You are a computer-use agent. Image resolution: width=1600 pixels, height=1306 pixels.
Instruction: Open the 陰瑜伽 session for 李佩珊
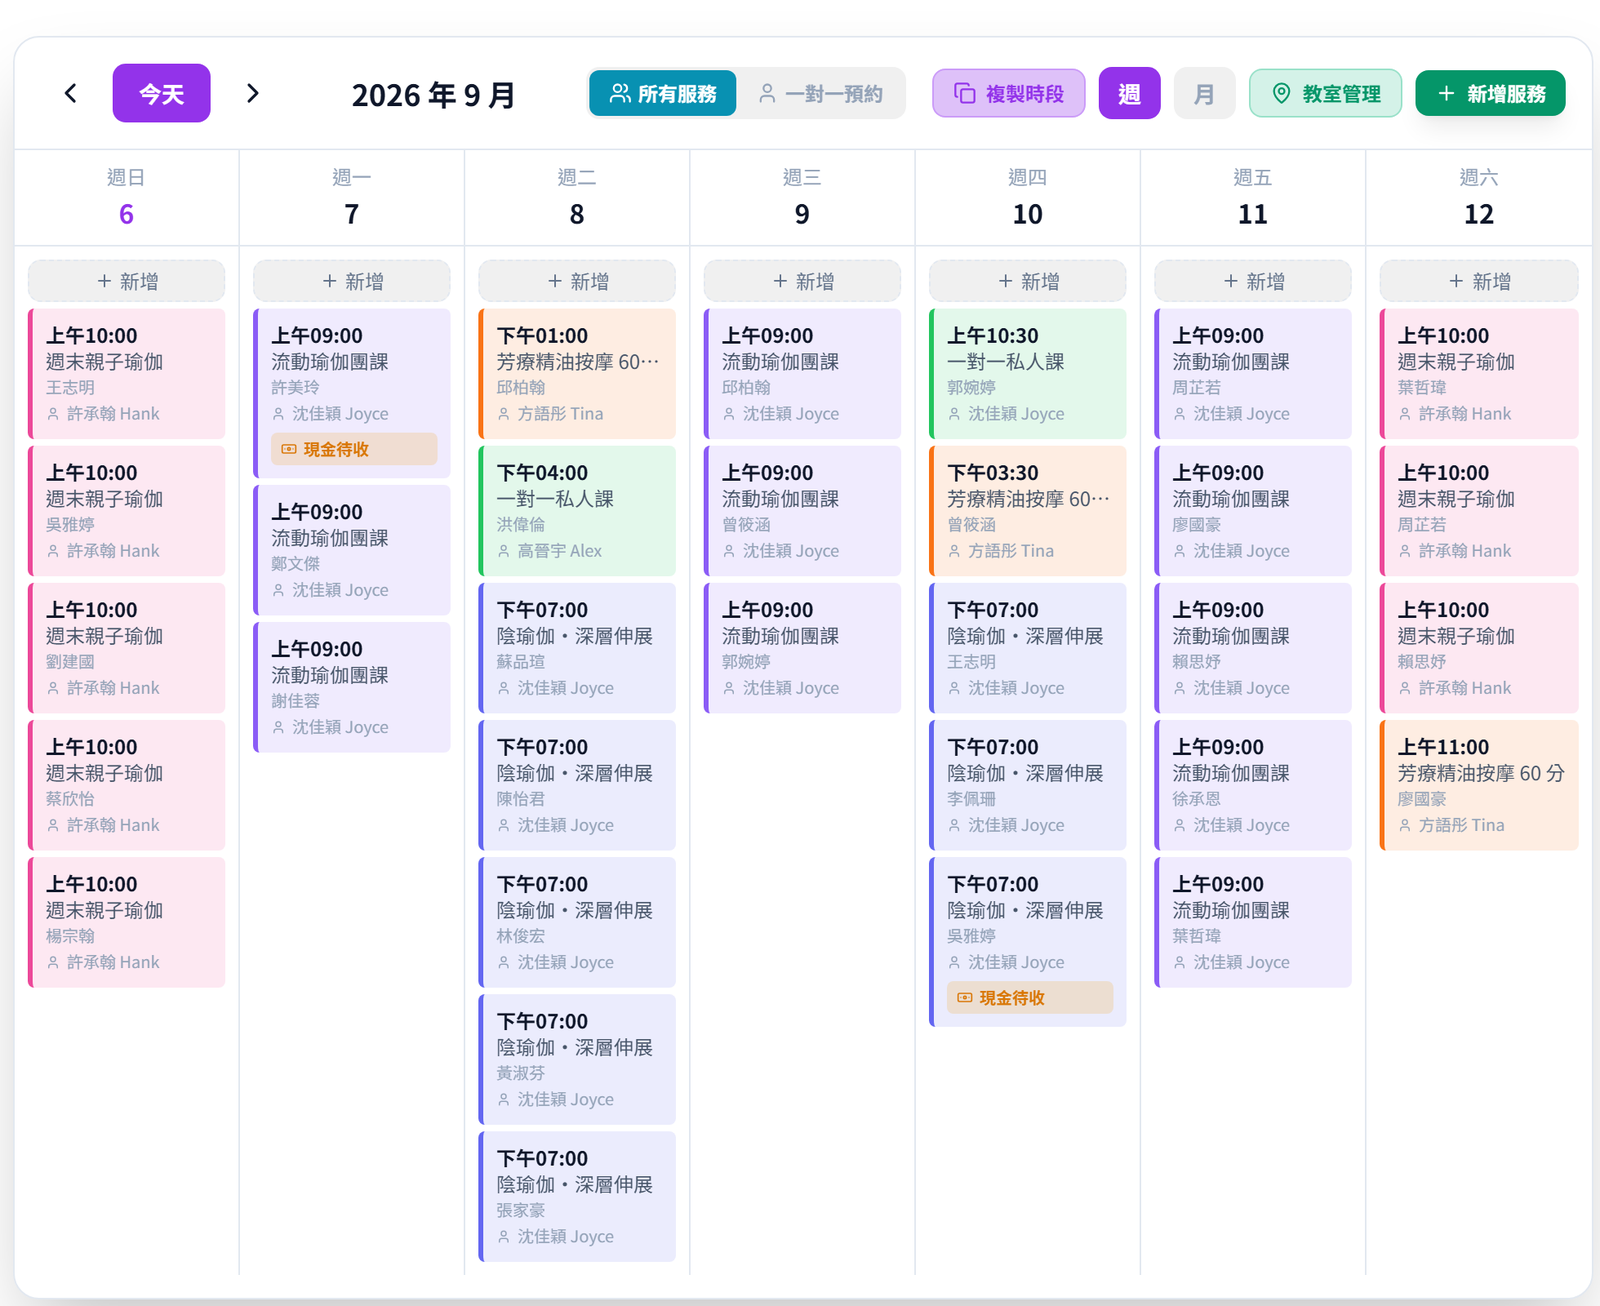(x=1028, y=785)
